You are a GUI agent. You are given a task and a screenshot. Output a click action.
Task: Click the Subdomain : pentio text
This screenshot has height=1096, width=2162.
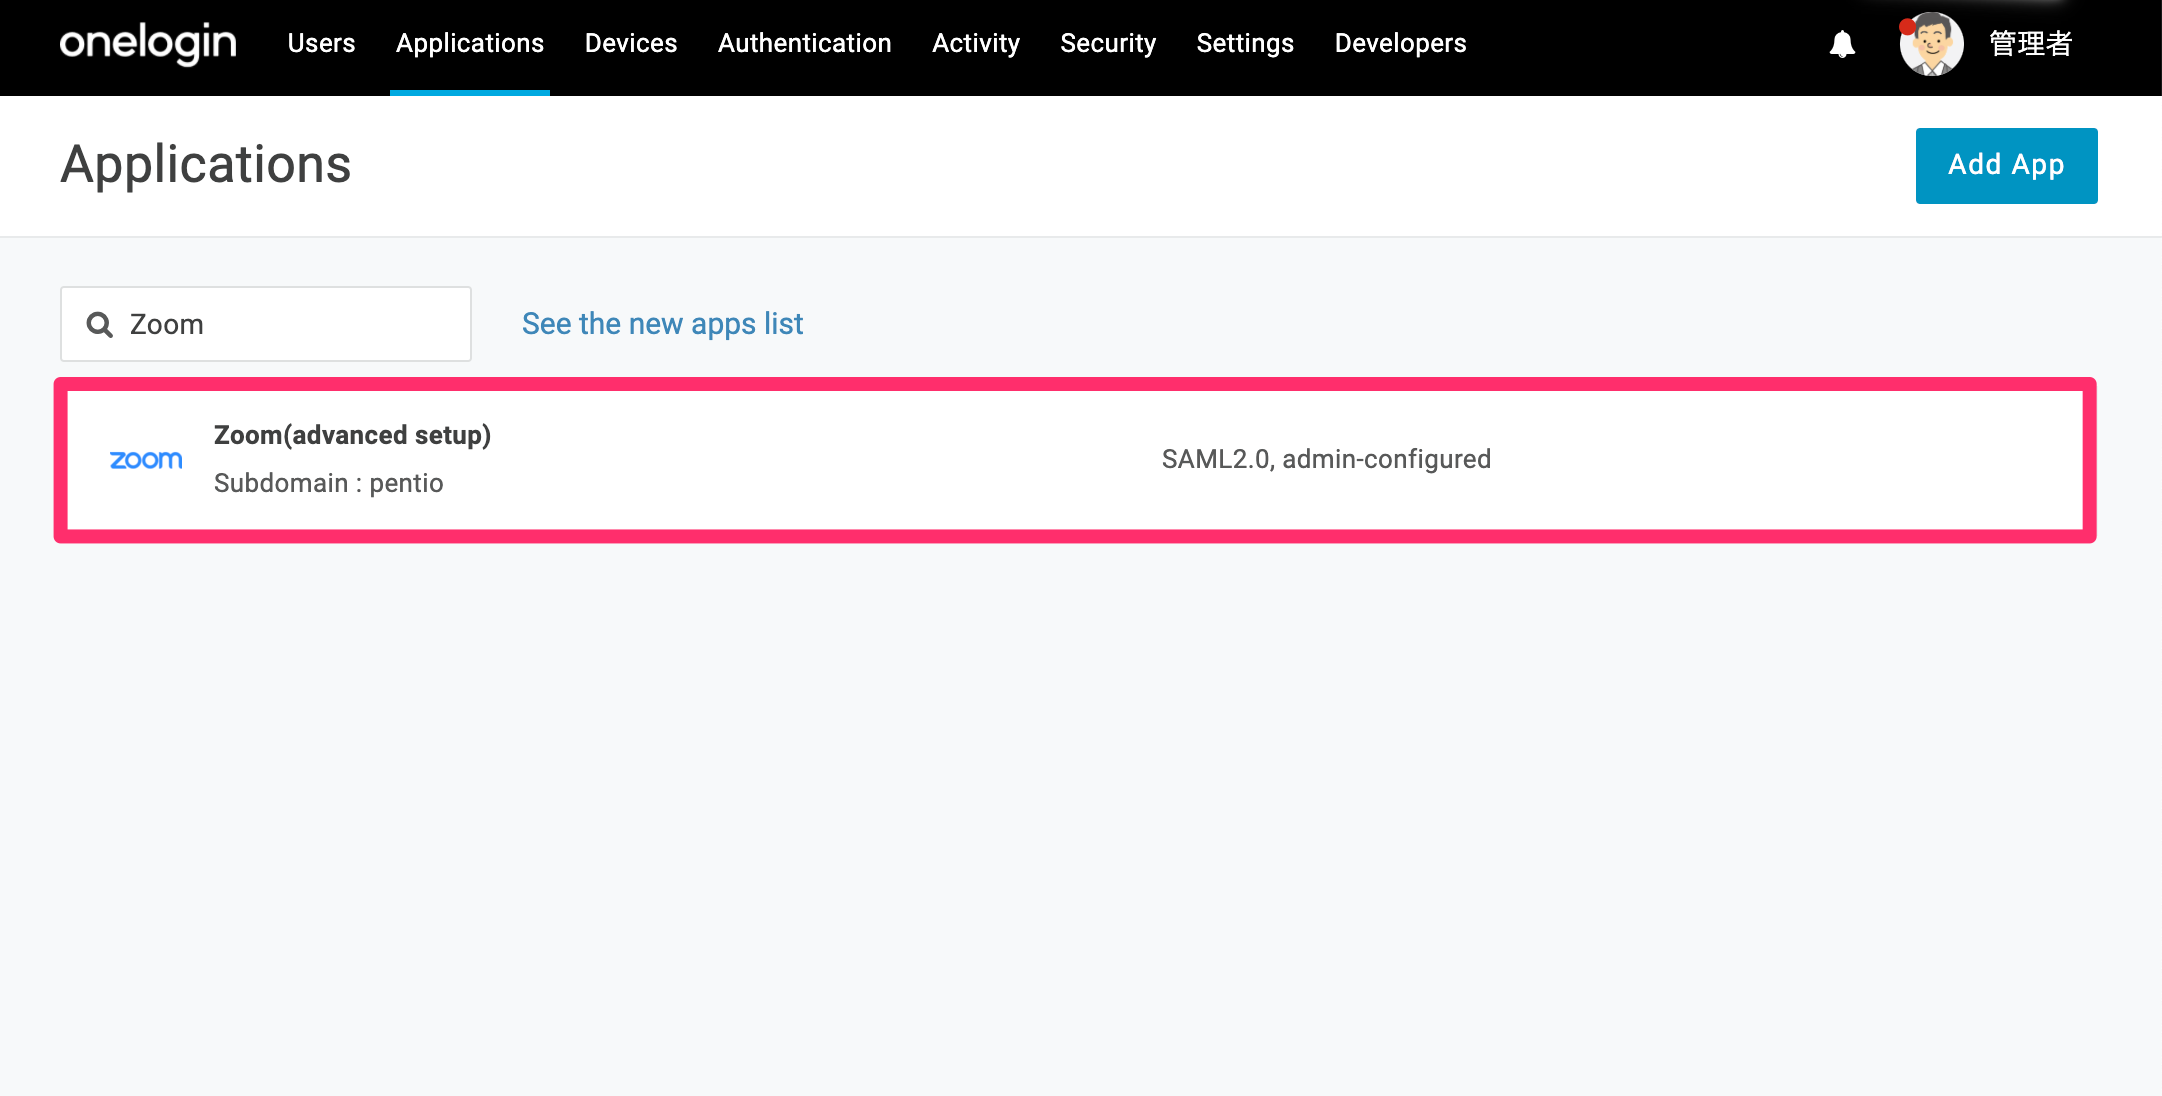coord(328,484)
